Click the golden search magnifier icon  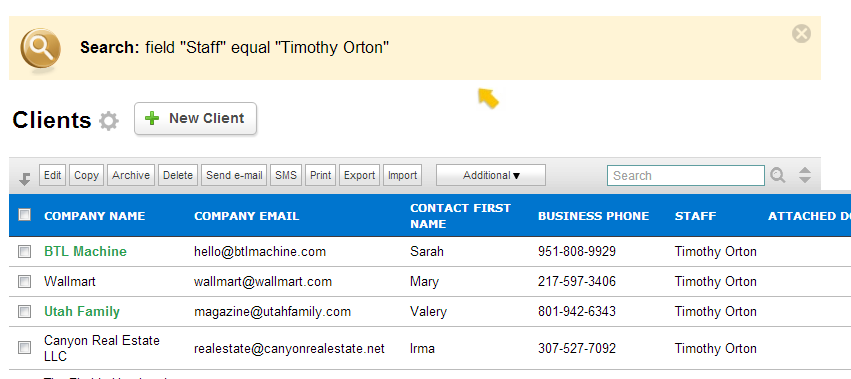pos(40,49)
